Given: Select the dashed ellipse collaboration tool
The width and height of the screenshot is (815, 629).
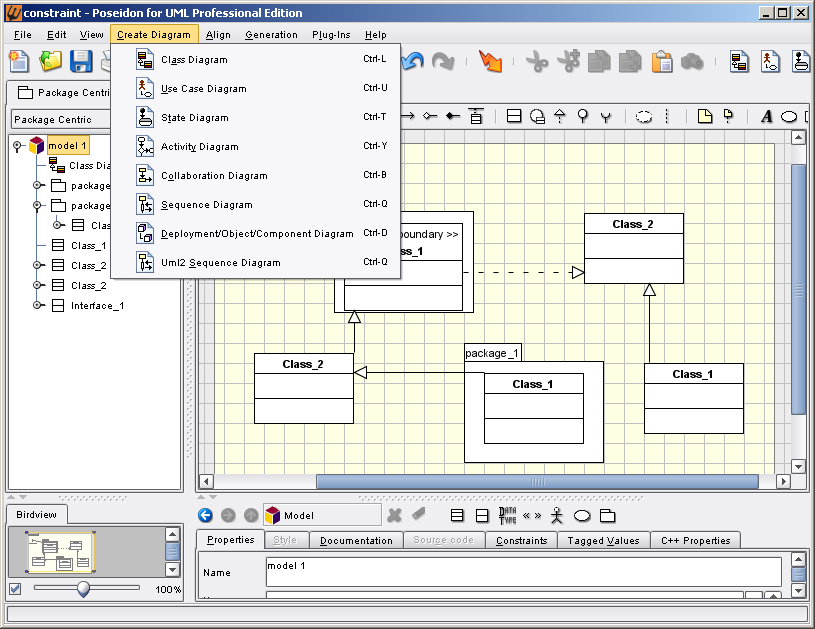Looking at the screenshot, I should (644, 116).
